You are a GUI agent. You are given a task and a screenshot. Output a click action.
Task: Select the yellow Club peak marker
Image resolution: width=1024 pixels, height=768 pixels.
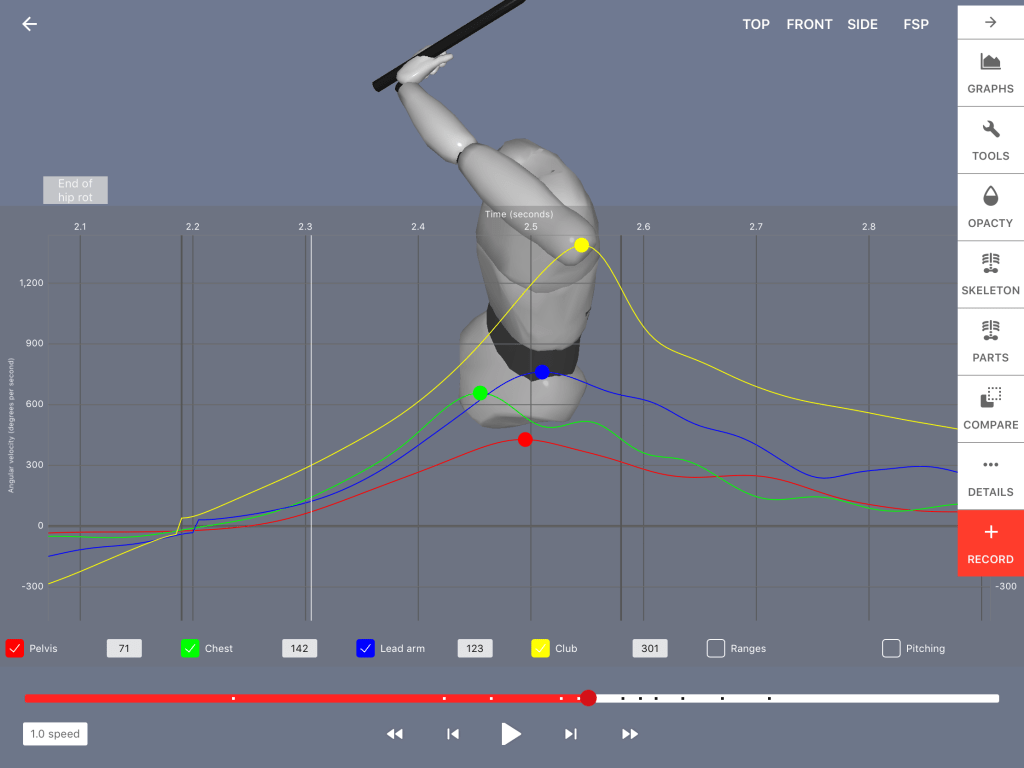tap(581, 245)
